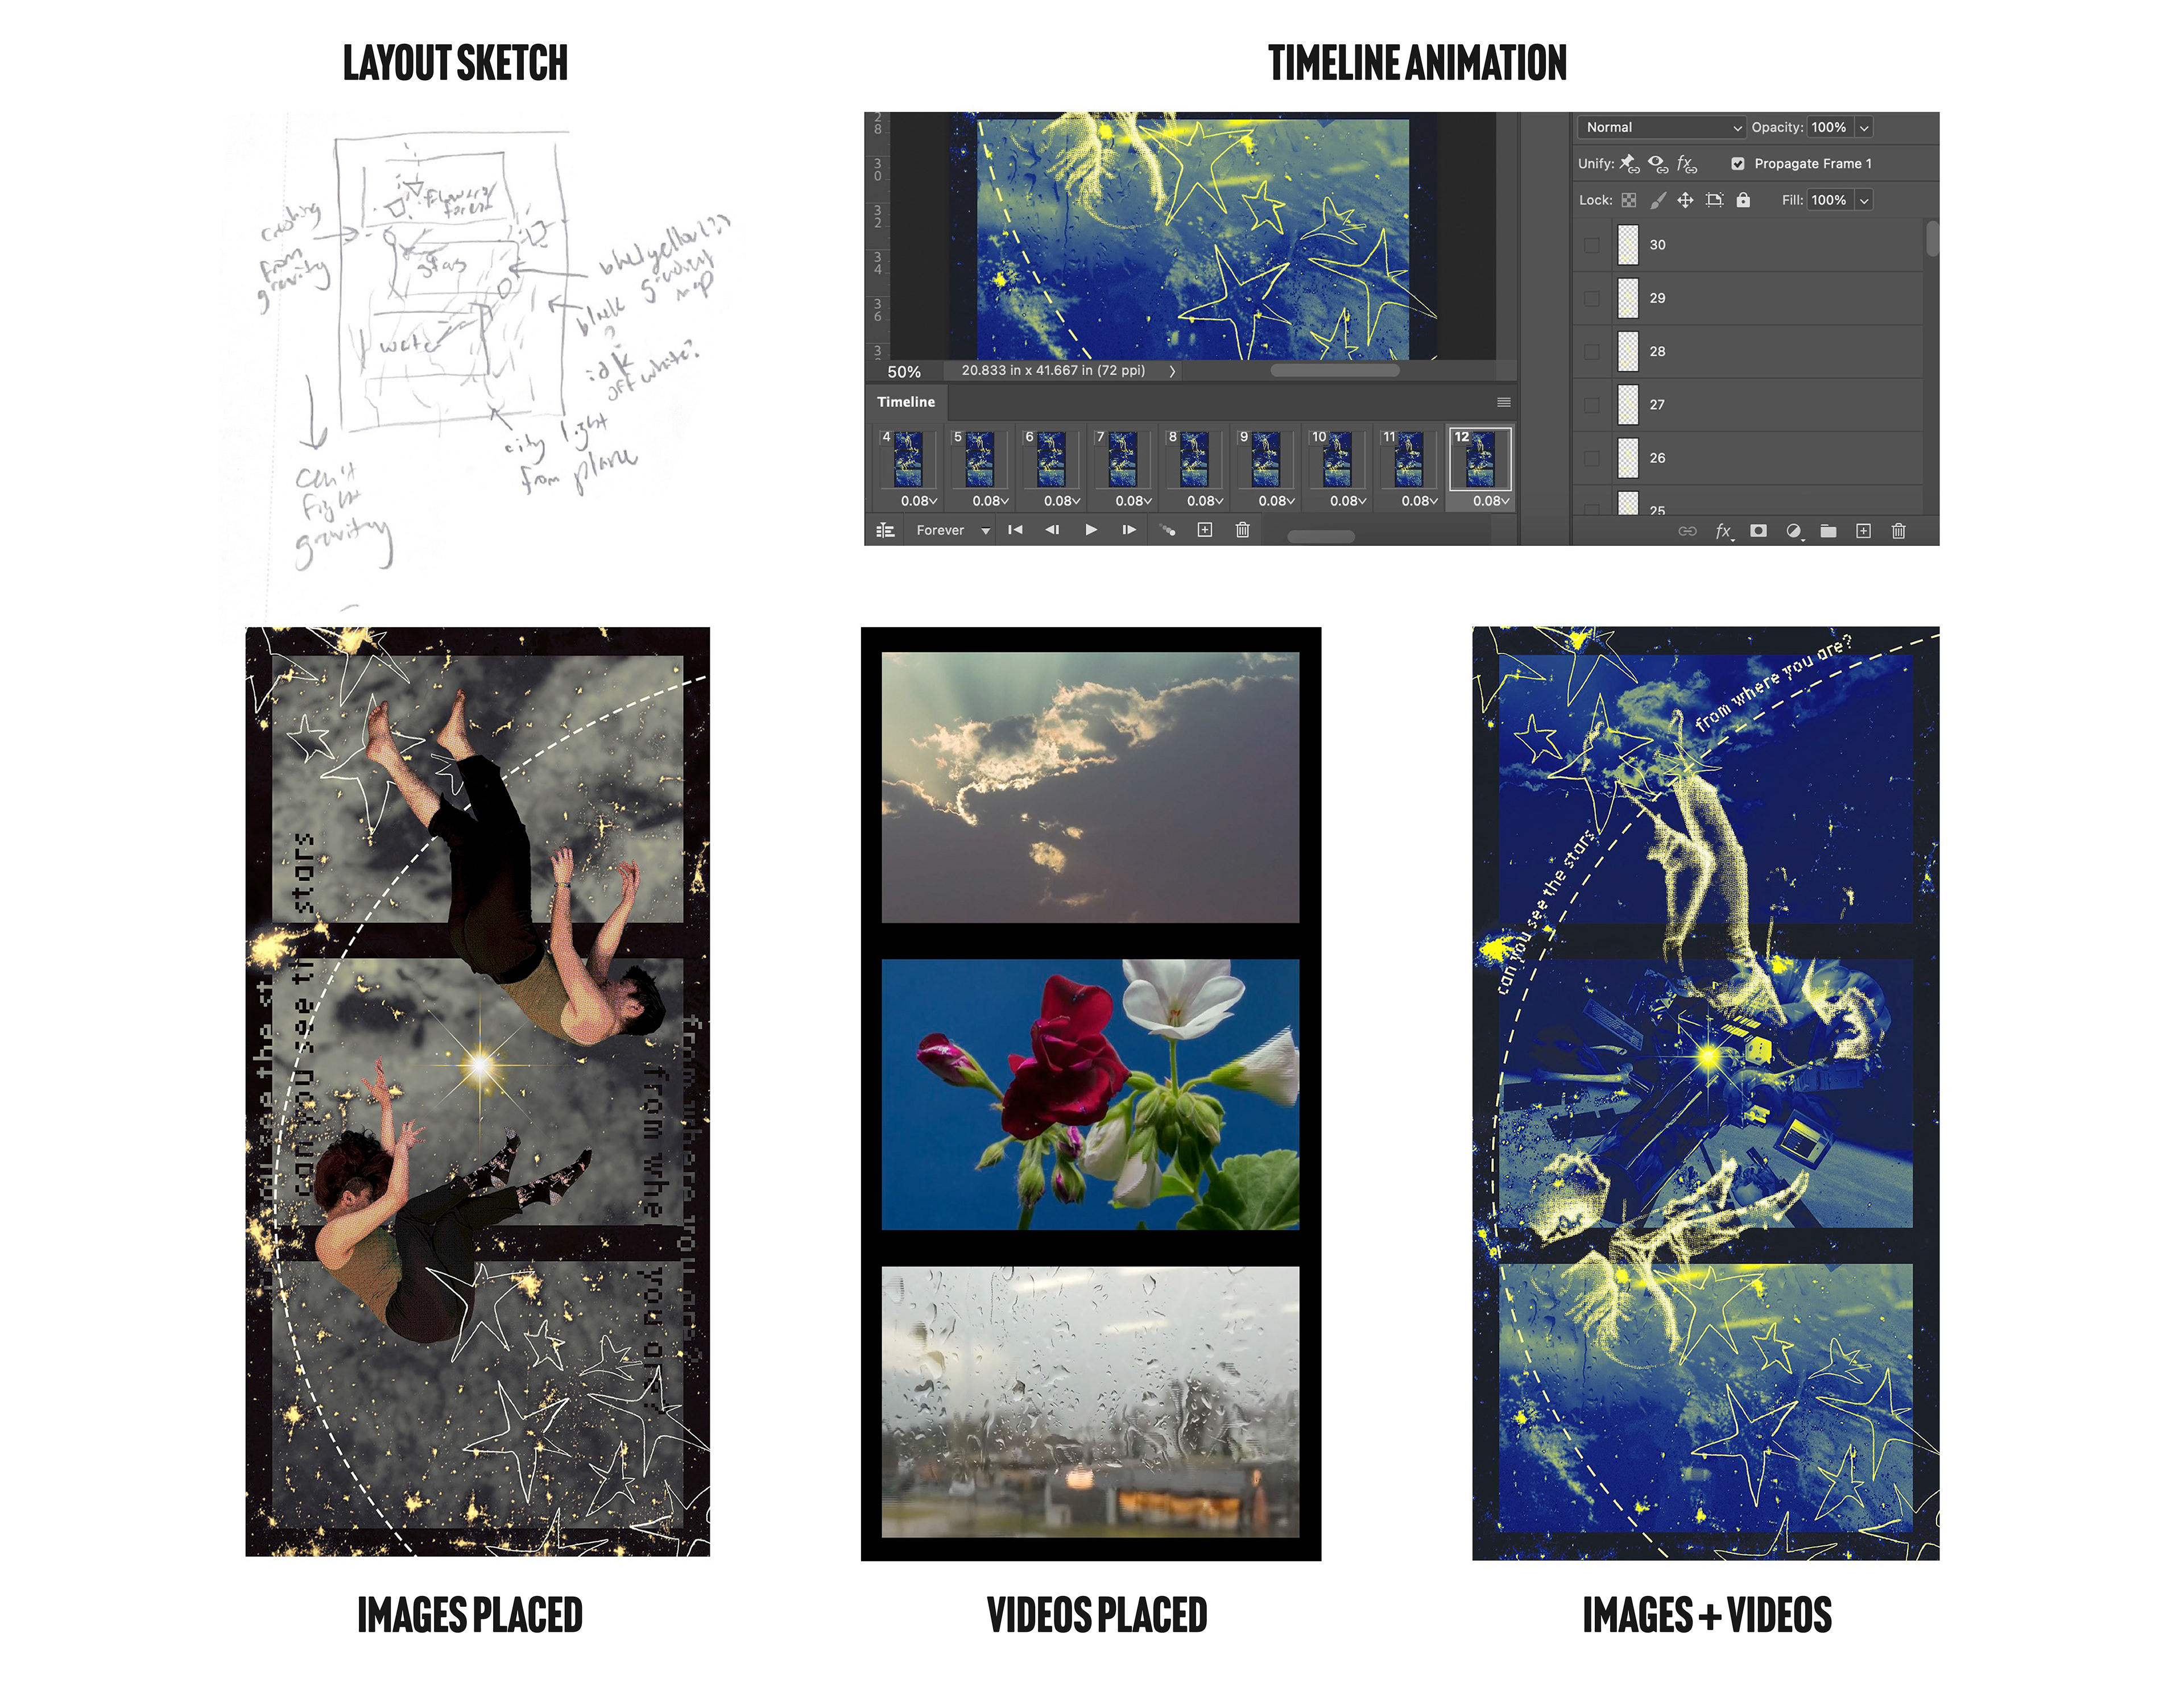The height and width of the screenshot is (1687, 2184).
Task: Play the frame animation
Action: click(1091, 530)
